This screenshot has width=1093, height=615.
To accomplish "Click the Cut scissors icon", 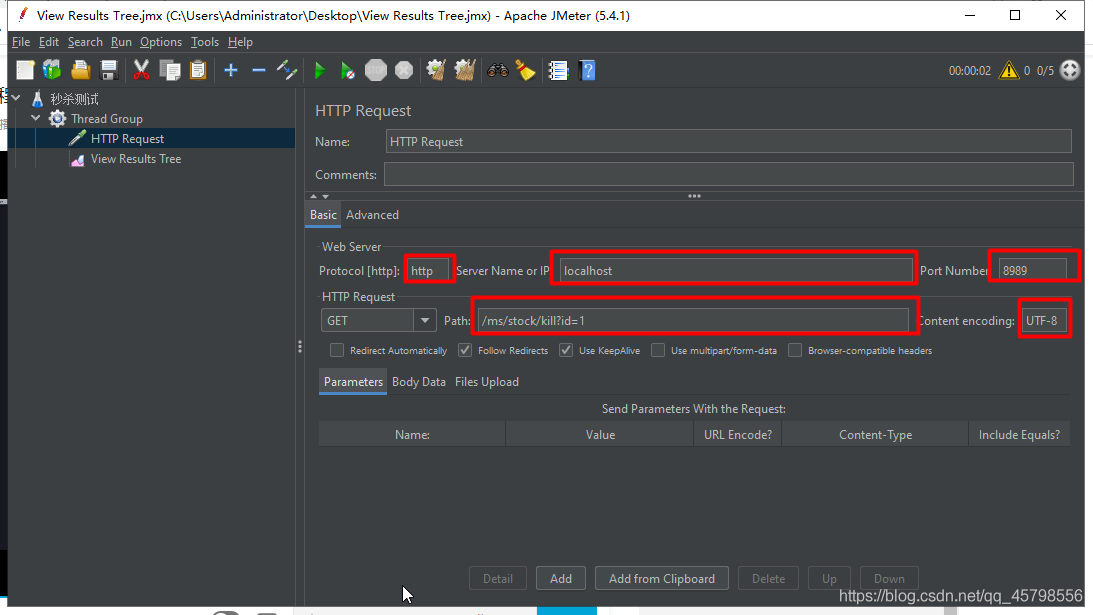I will 142,70.
